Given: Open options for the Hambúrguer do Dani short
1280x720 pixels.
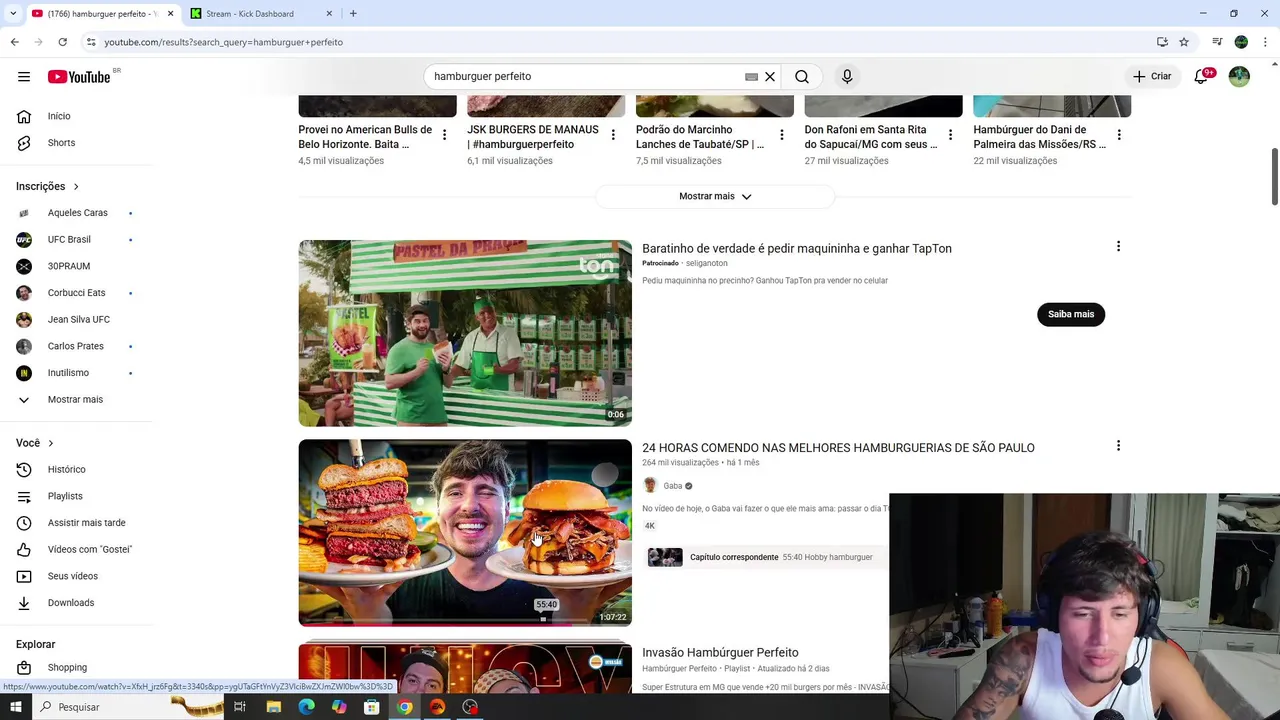Looking at the screenshot, I should (x=1119, y=135).
